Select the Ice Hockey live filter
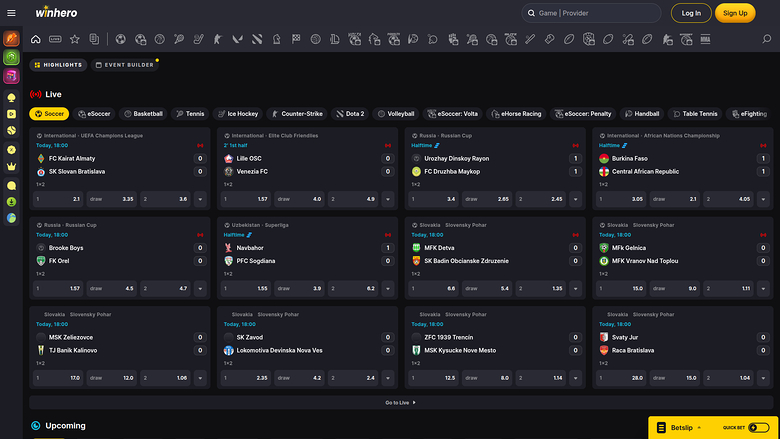 [x=236, y=114]
